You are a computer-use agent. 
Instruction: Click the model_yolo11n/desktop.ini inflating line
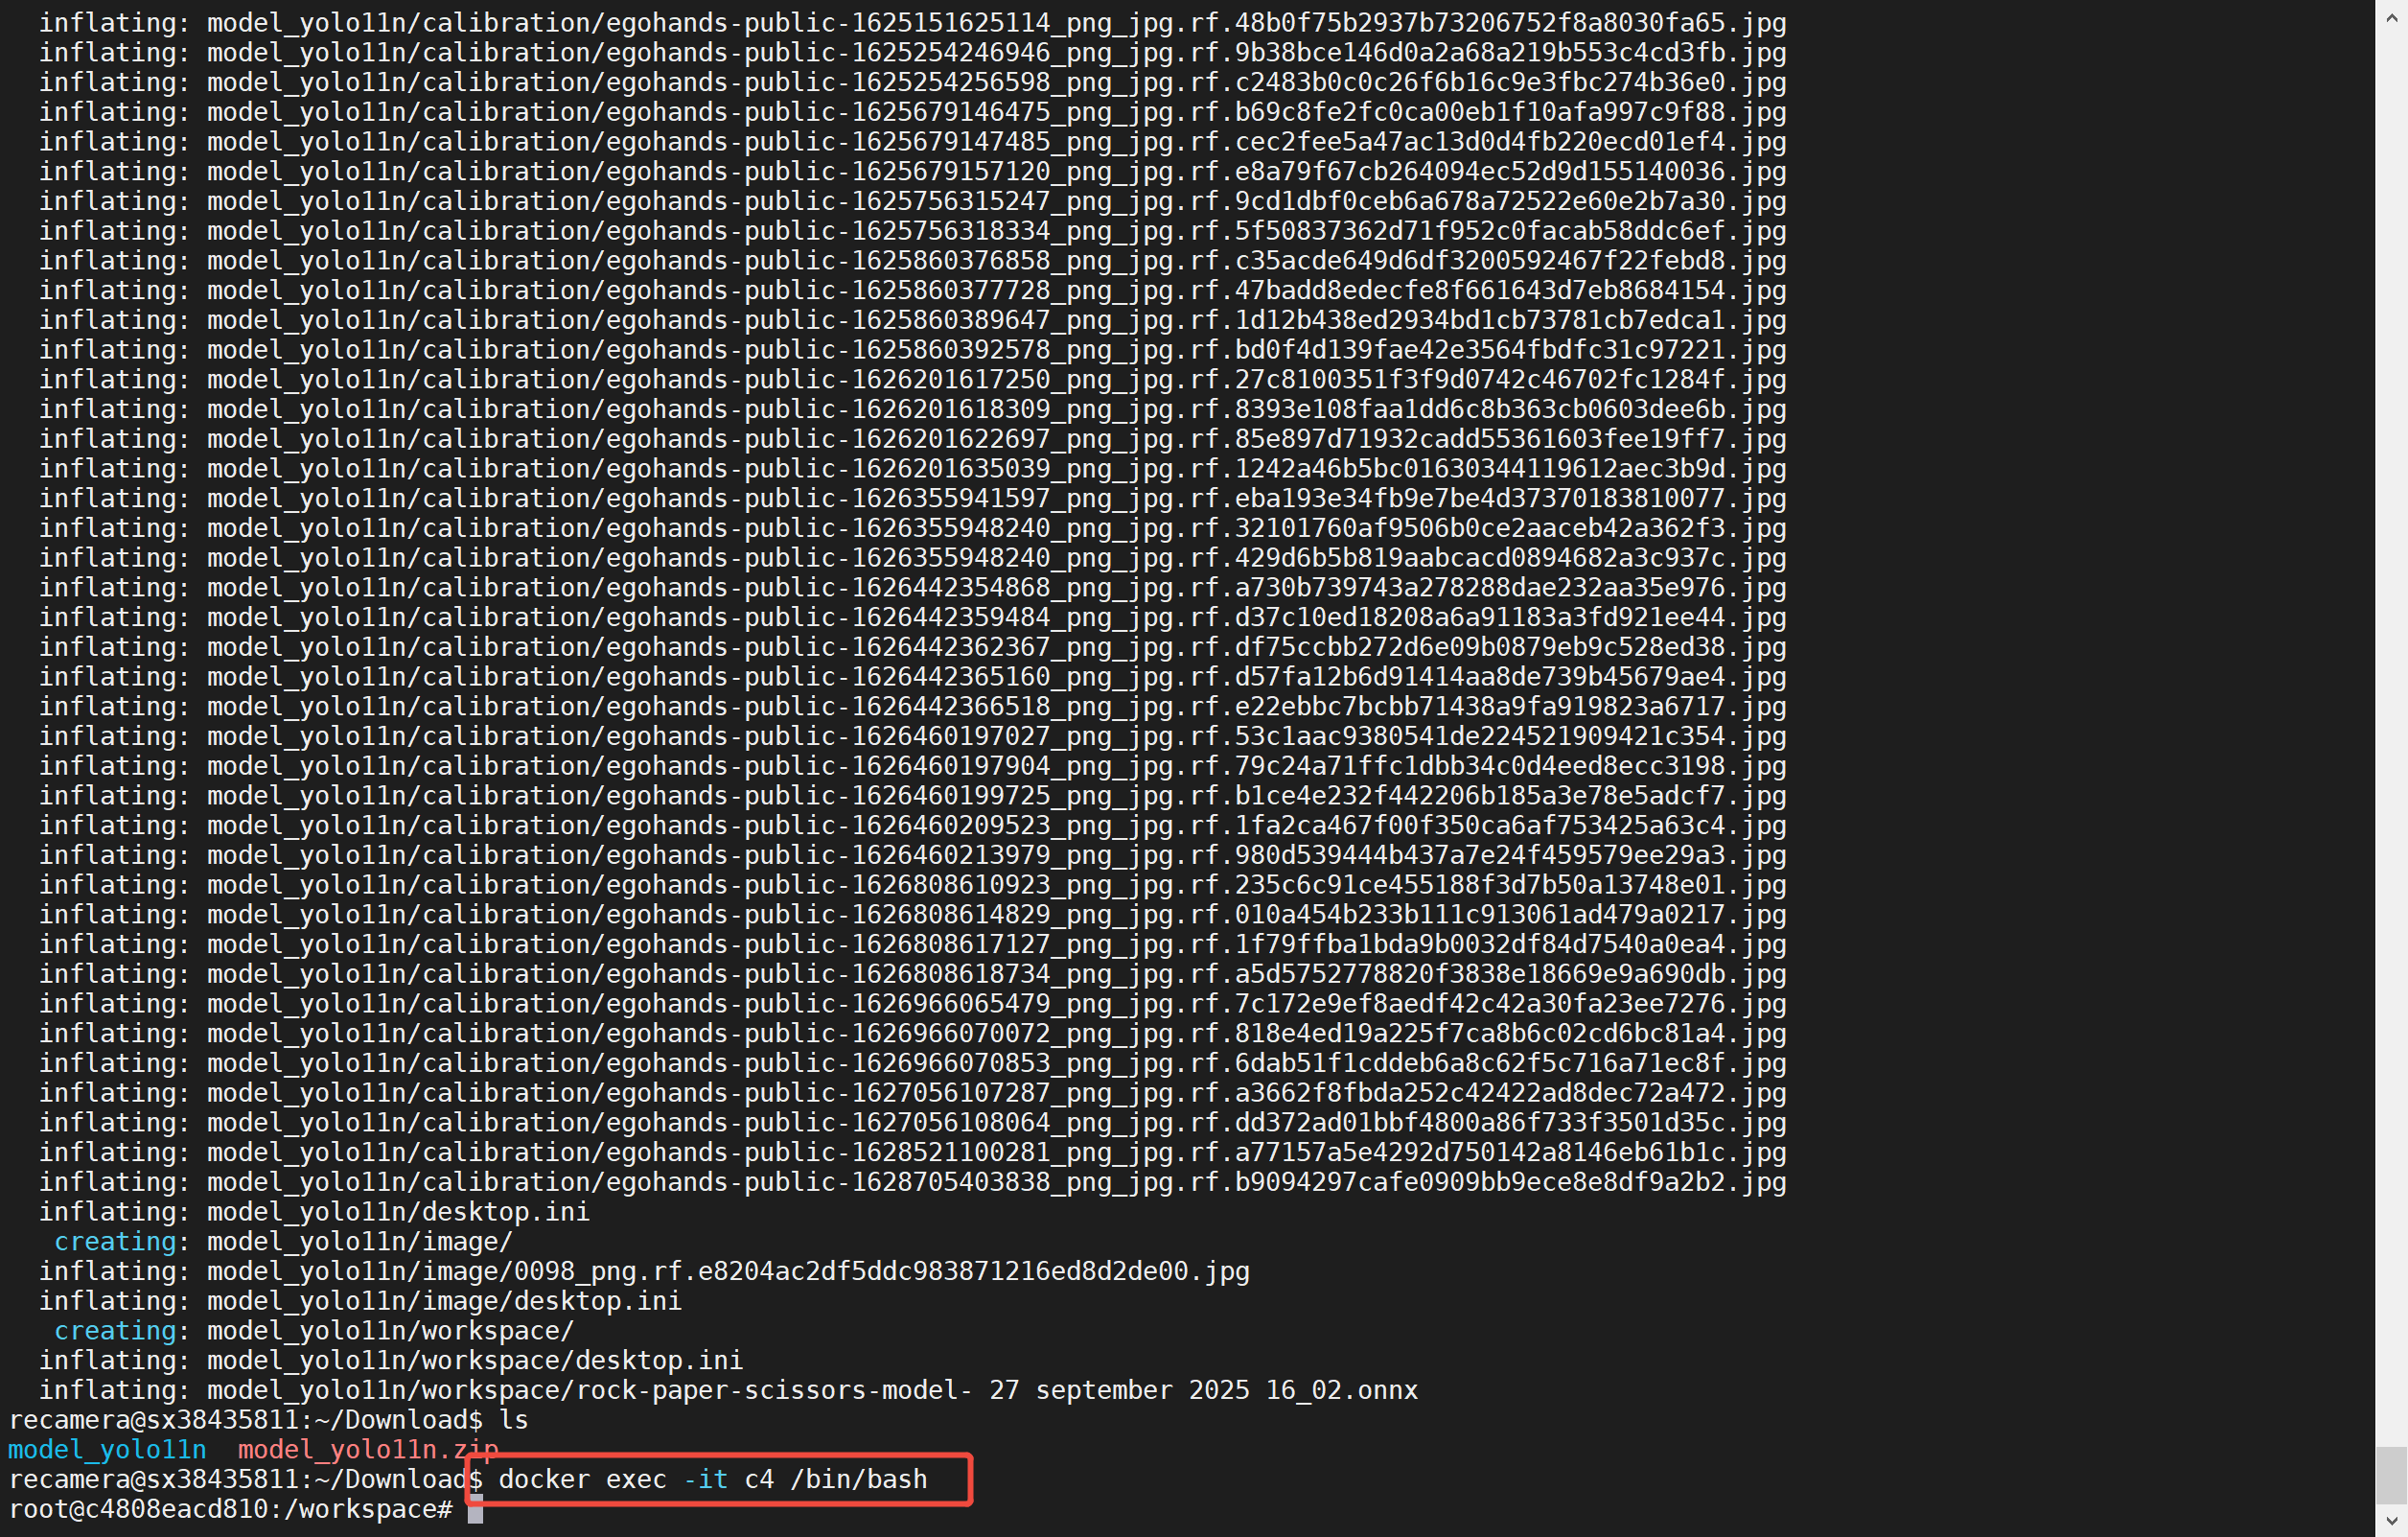397,1211
